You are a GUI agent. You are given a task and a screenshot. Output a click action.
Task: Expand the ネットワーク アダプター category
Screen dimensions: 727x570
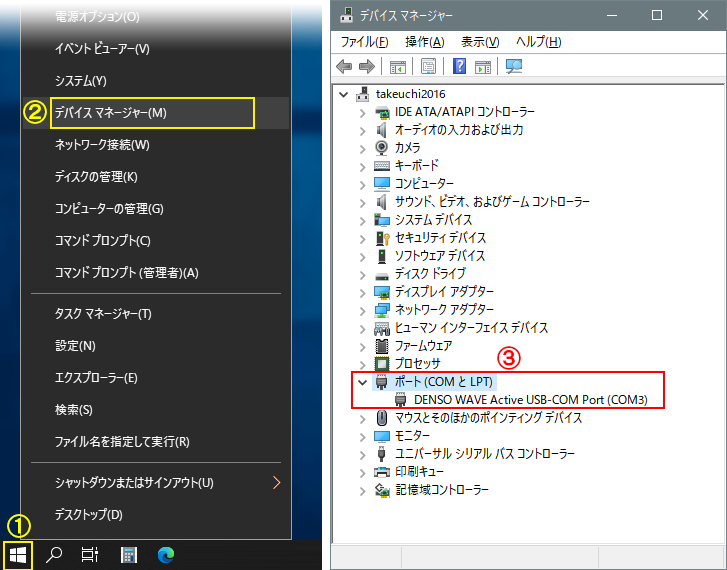[363, 310]
